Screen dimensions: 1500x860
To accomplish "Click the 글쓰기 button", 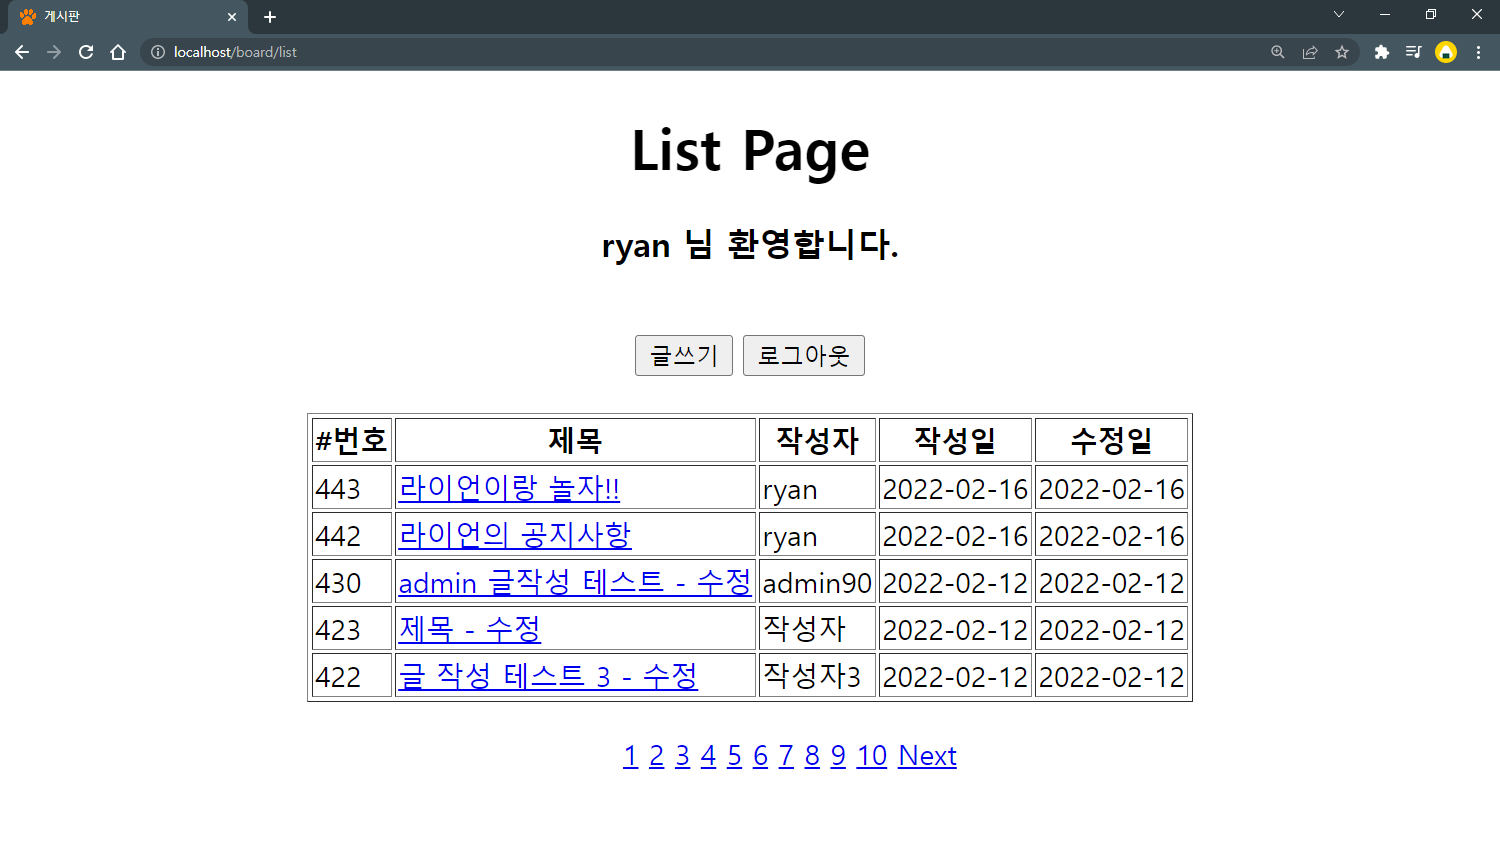I will click(683, 355).
